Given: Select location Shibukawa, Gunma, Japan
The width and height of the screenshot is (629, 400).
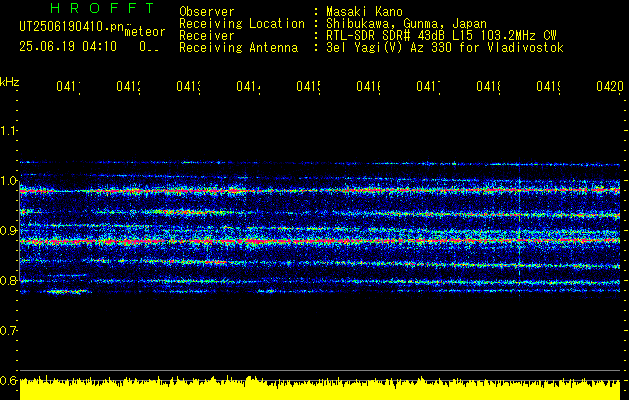Looking at the screenshot, I should [x=406, y=24].
